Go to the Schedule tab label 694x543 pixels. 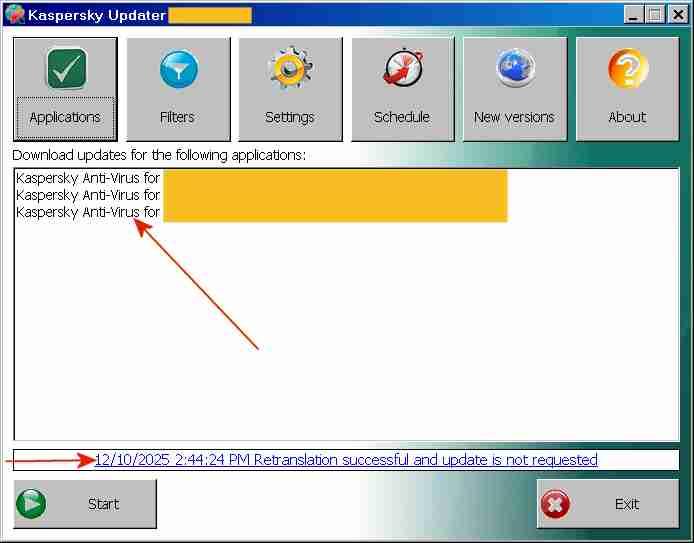(401, 117)
